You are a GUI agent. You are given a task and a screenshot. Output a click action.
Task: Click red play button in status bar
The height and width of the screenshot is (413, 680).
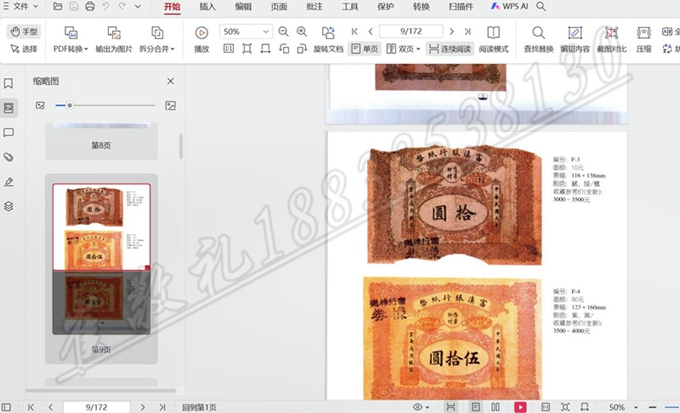[520, 407]
